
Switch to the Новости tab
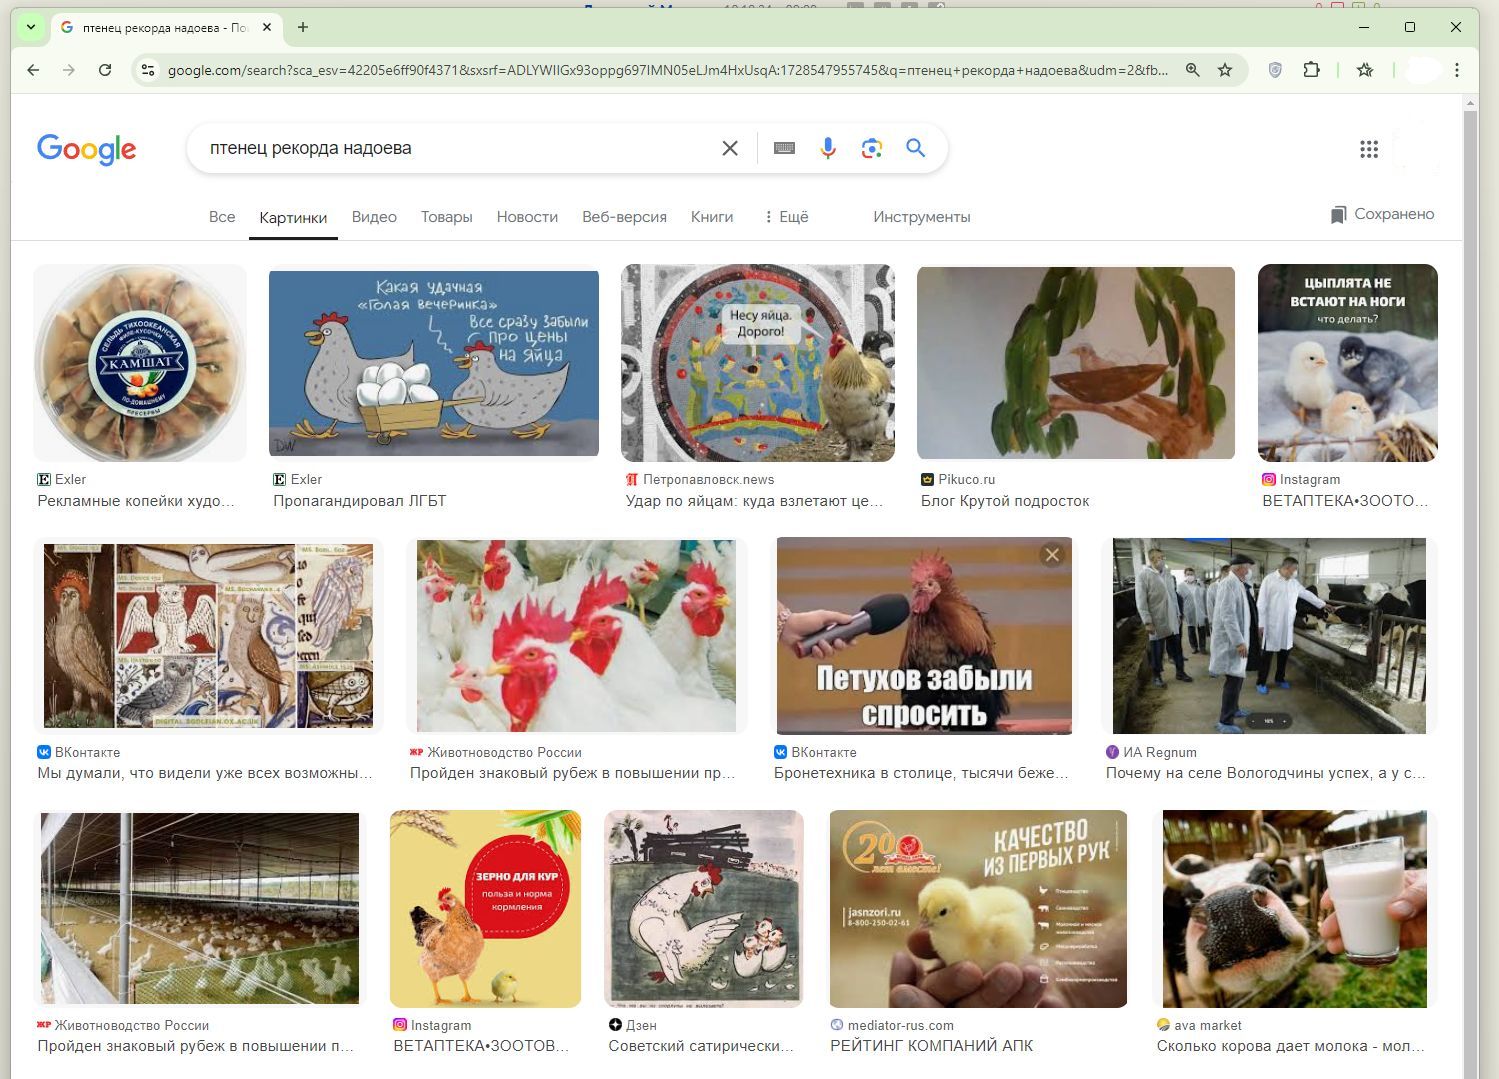[527, 217]
